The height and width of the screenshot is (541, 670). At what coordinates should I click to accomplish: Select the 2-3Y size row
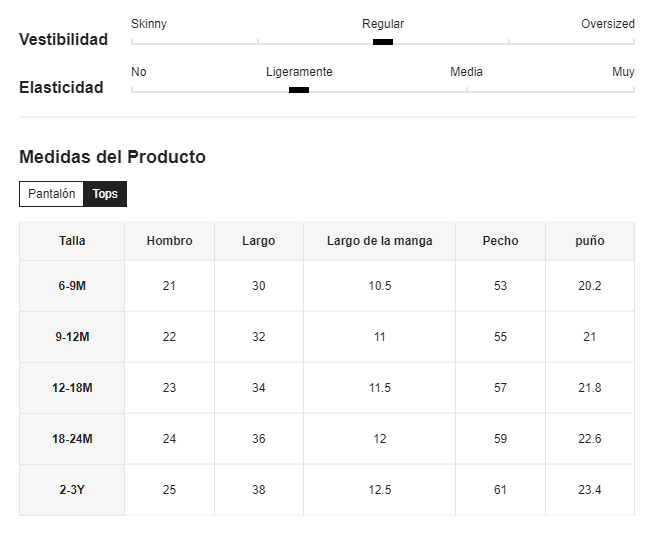coord(327,490)
